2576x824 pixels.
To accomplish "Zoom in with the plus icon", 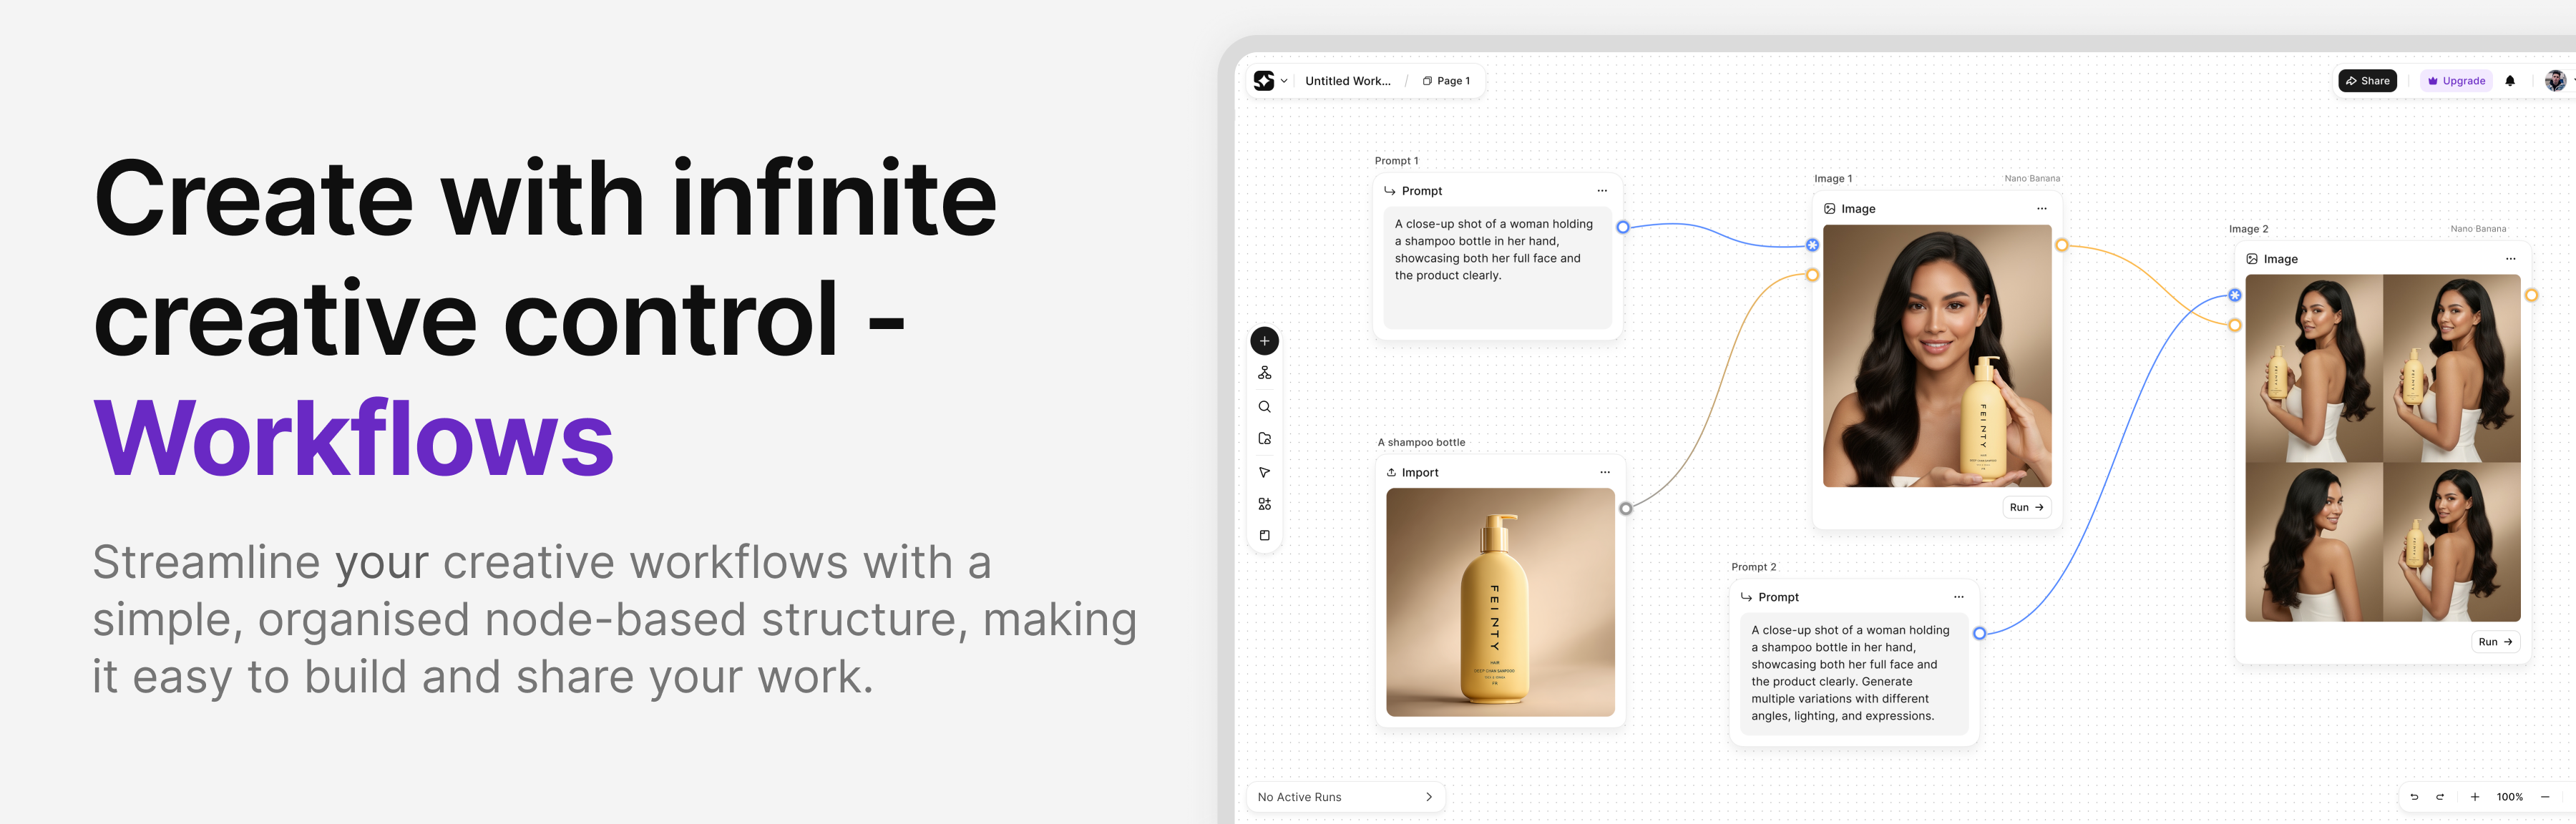I will point(2475,798).
